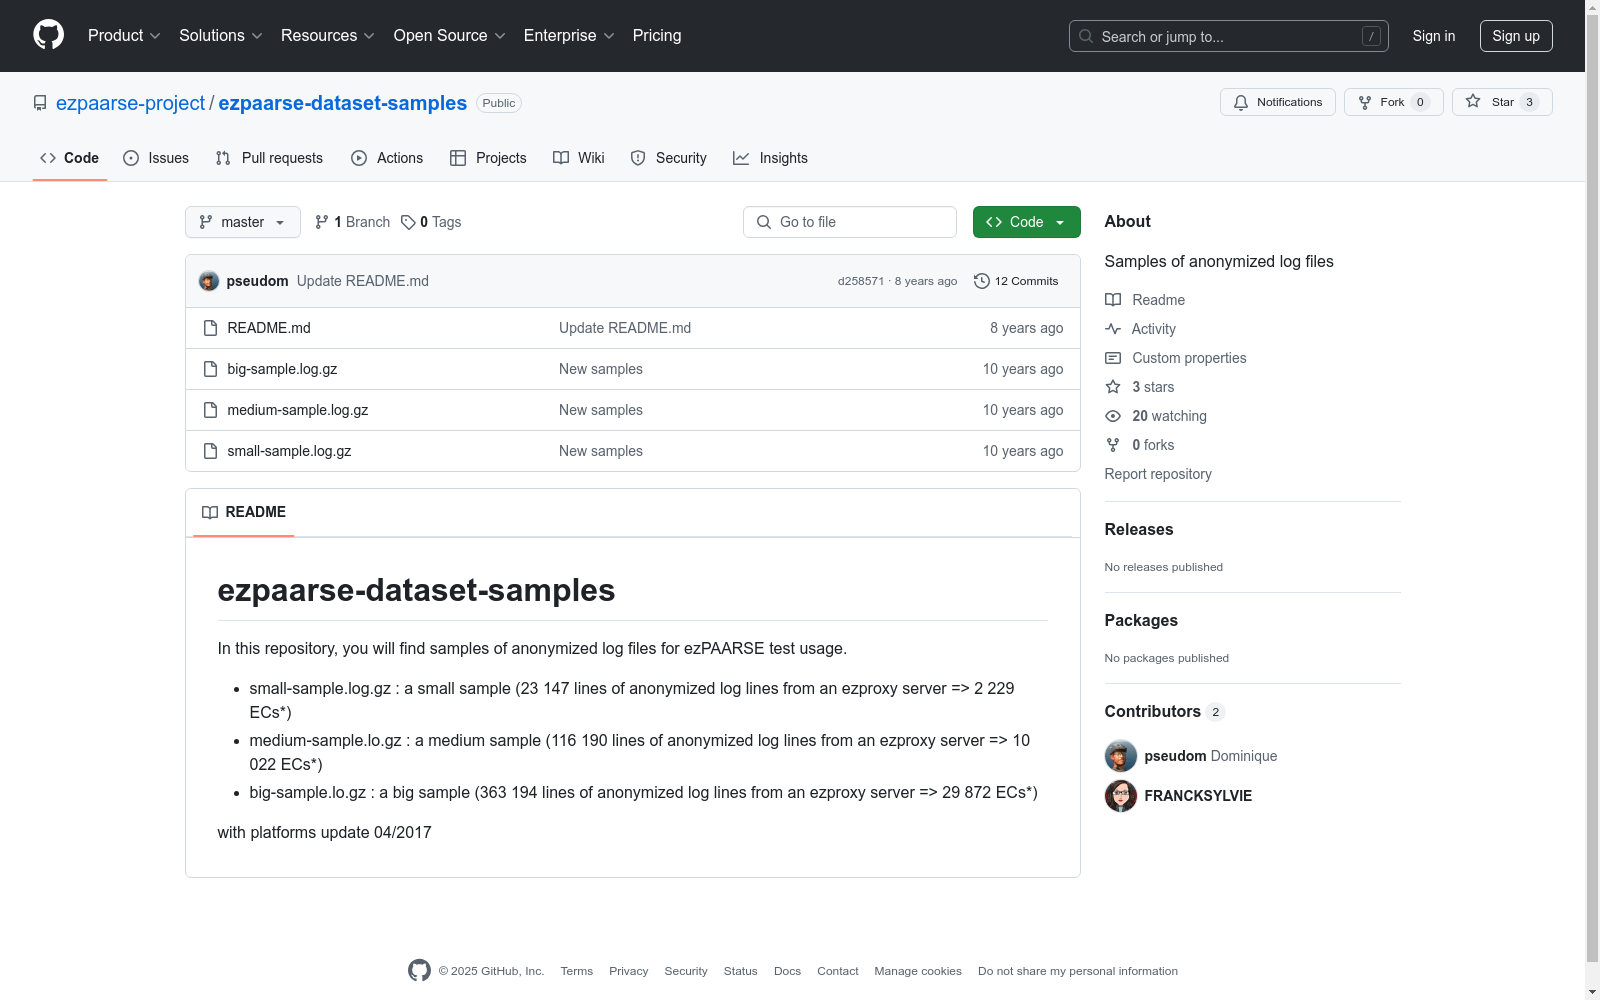The height and width of the screenshot is (1000, 1600).
Task: Switch to the Projects tab
Action: [x=488, y=158]
